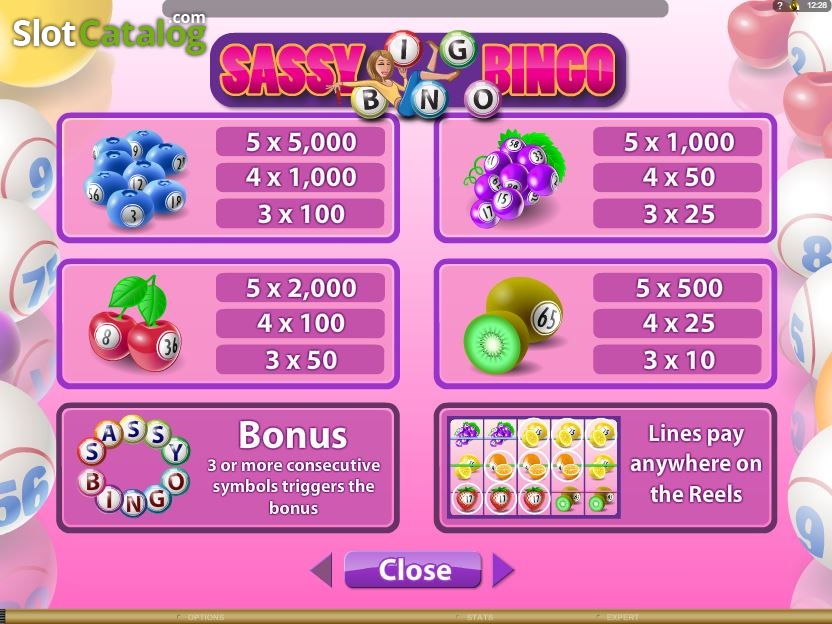832x624 pixels.
Task: Click the Sassy Bingo bonus ring symbol
Action: [134, 466]
